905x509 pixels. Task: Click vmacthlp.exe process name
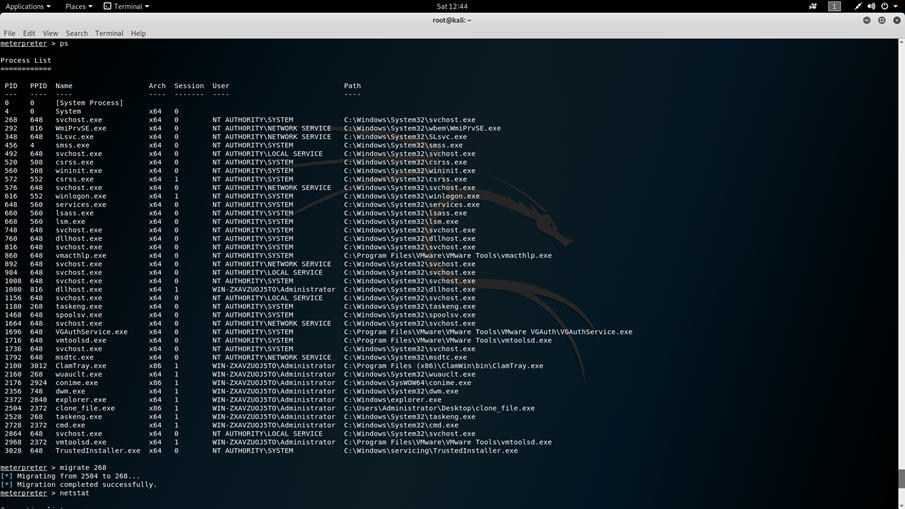coord(81,256)
